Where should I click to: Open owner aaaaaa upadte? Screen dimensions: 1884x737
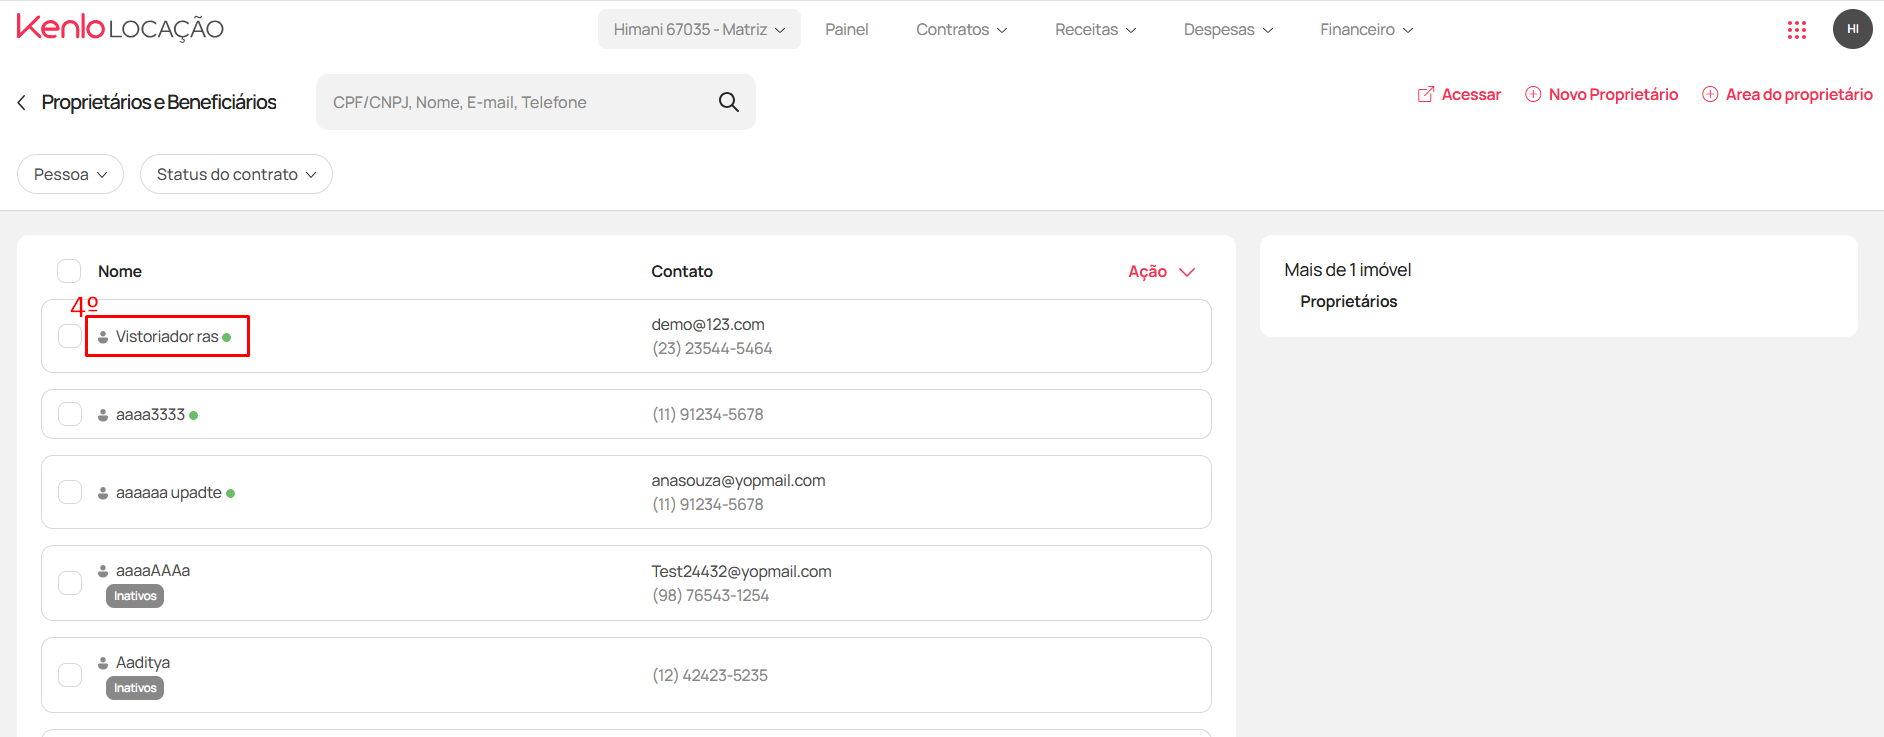coord(169,493)
